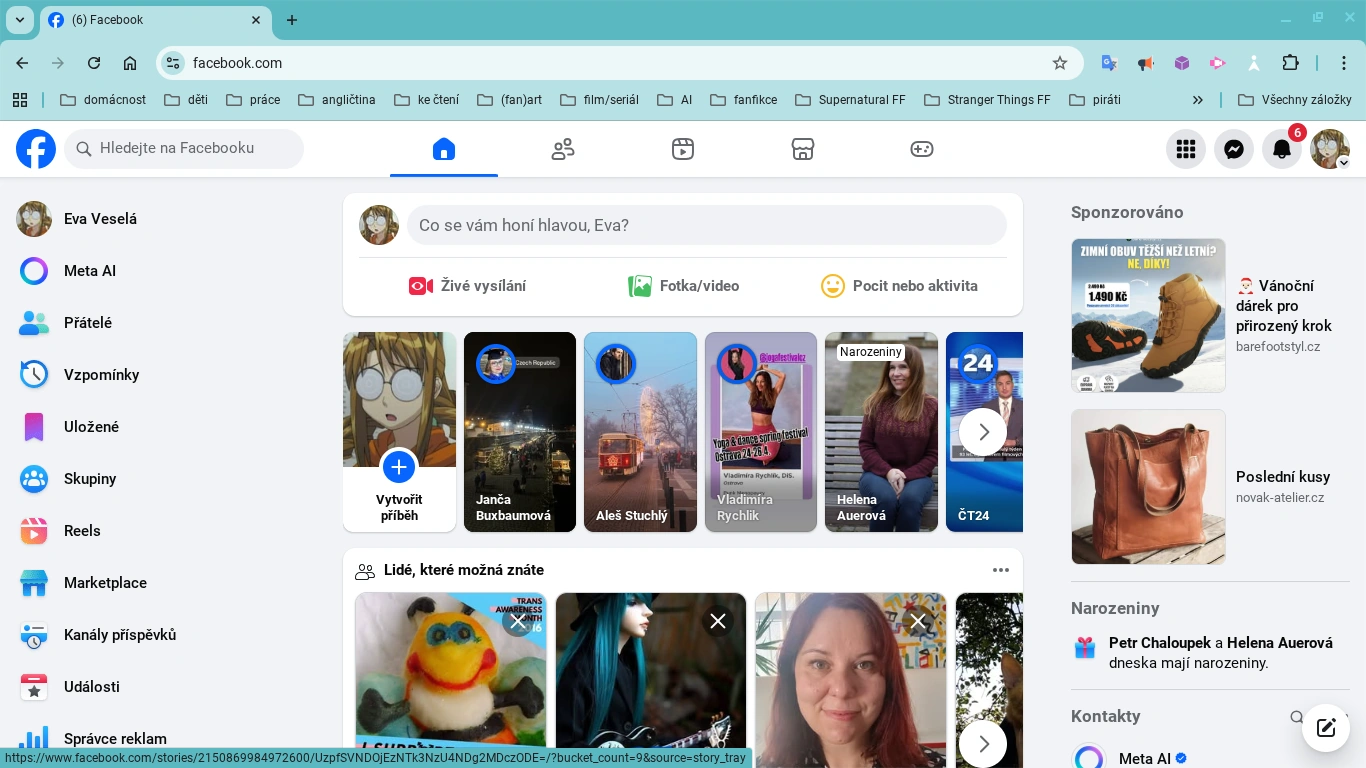Open Helena Auerová's birthday story
1366x768 pixels.
(881, 432)
